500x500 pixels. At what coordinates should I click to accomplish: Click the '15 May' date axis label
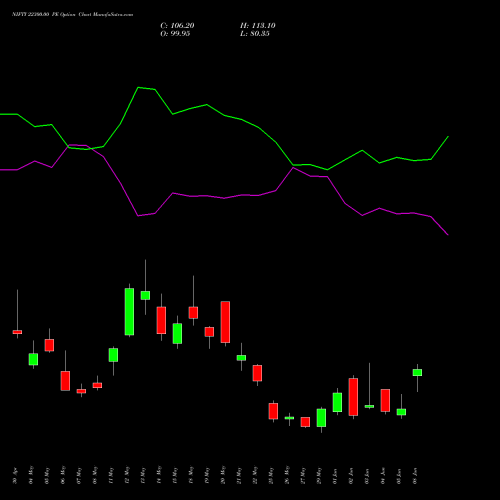pyautogui.click(x=175, y=475)
